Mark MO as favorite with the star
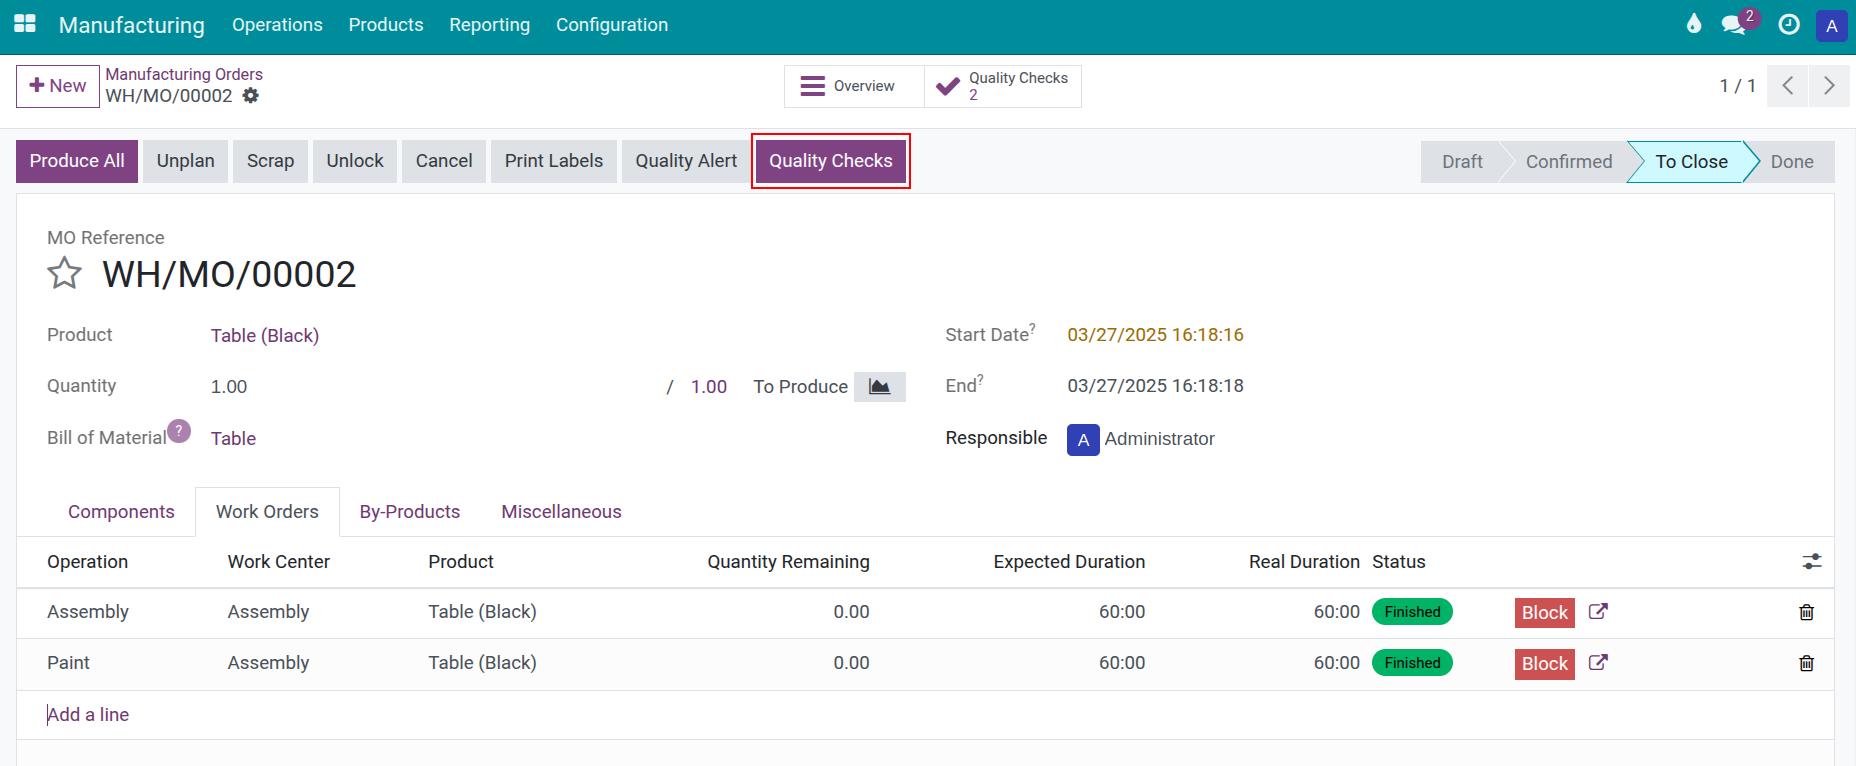Image resolution: width=1856 pixels, height=766 pixels. [64, 273]
